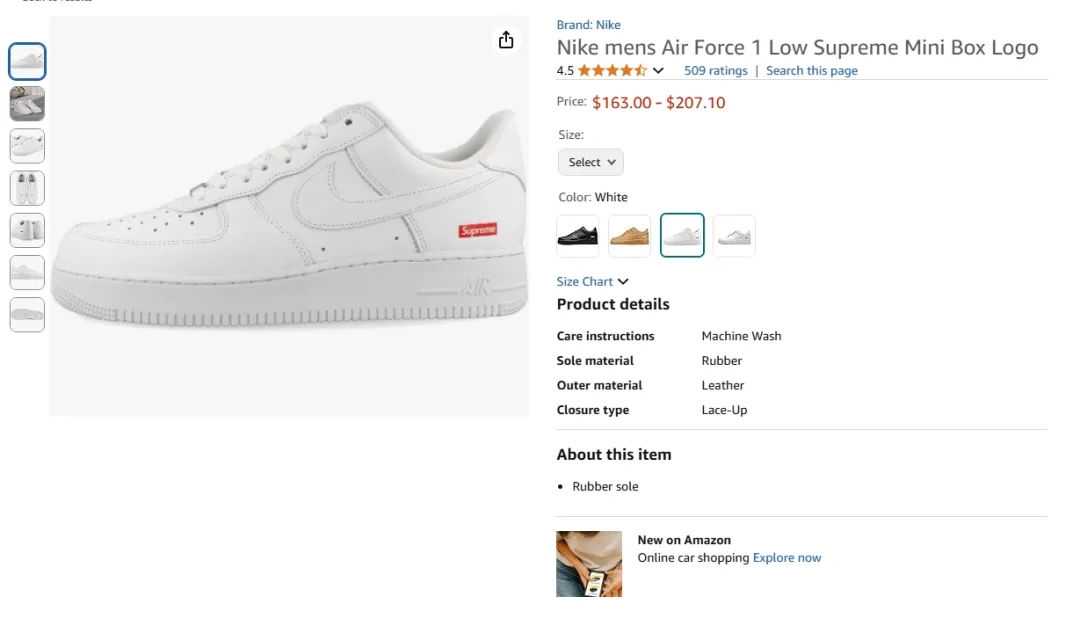Open the star rating breakdown chevron
This screenshot has height=626, width=1080.
coord(658,71)
